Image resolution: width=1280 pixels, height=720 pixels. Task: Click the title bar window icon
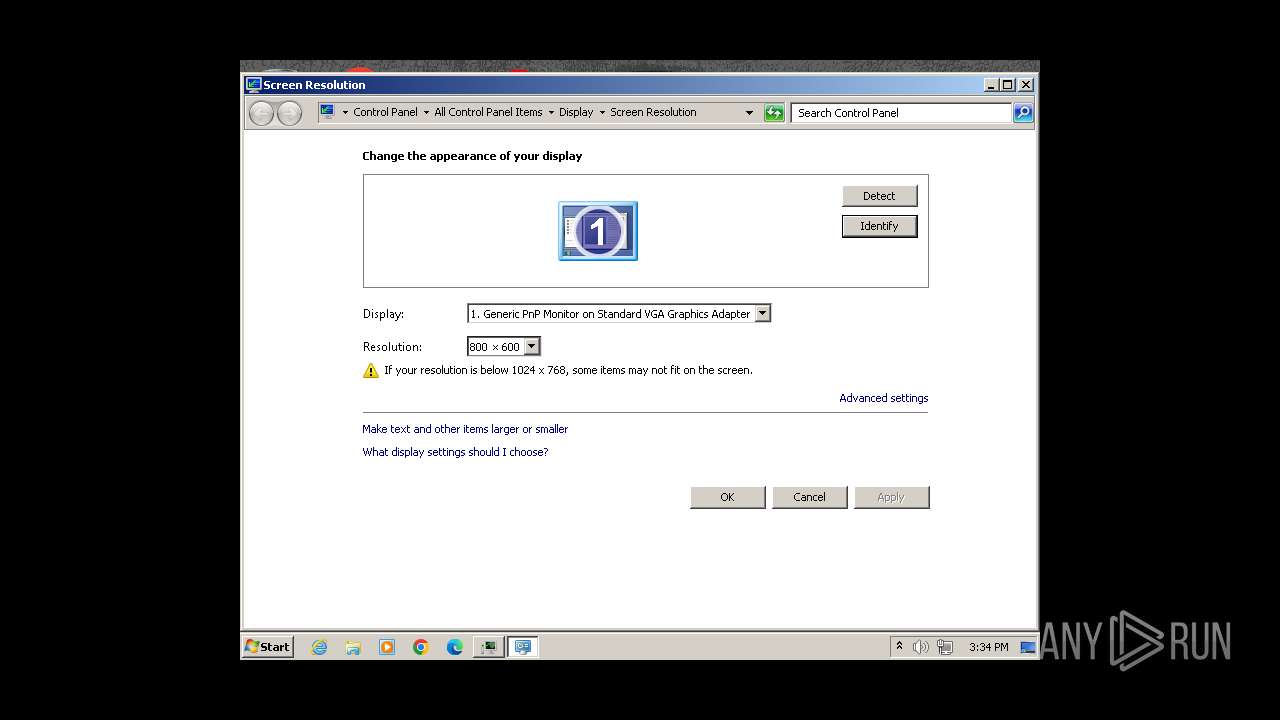(254, 85)
